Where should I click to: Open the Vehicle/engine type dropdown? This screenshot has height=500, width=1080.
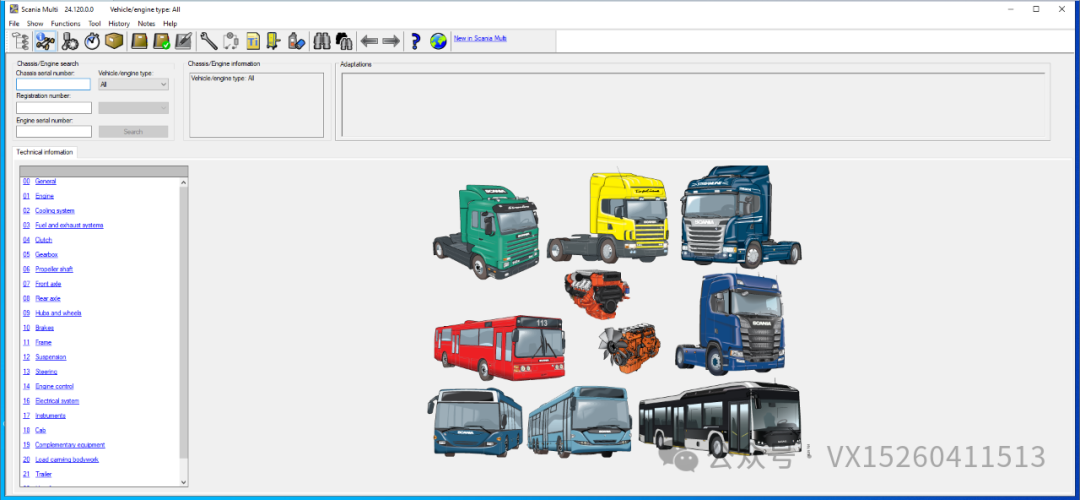pos(133,85)
